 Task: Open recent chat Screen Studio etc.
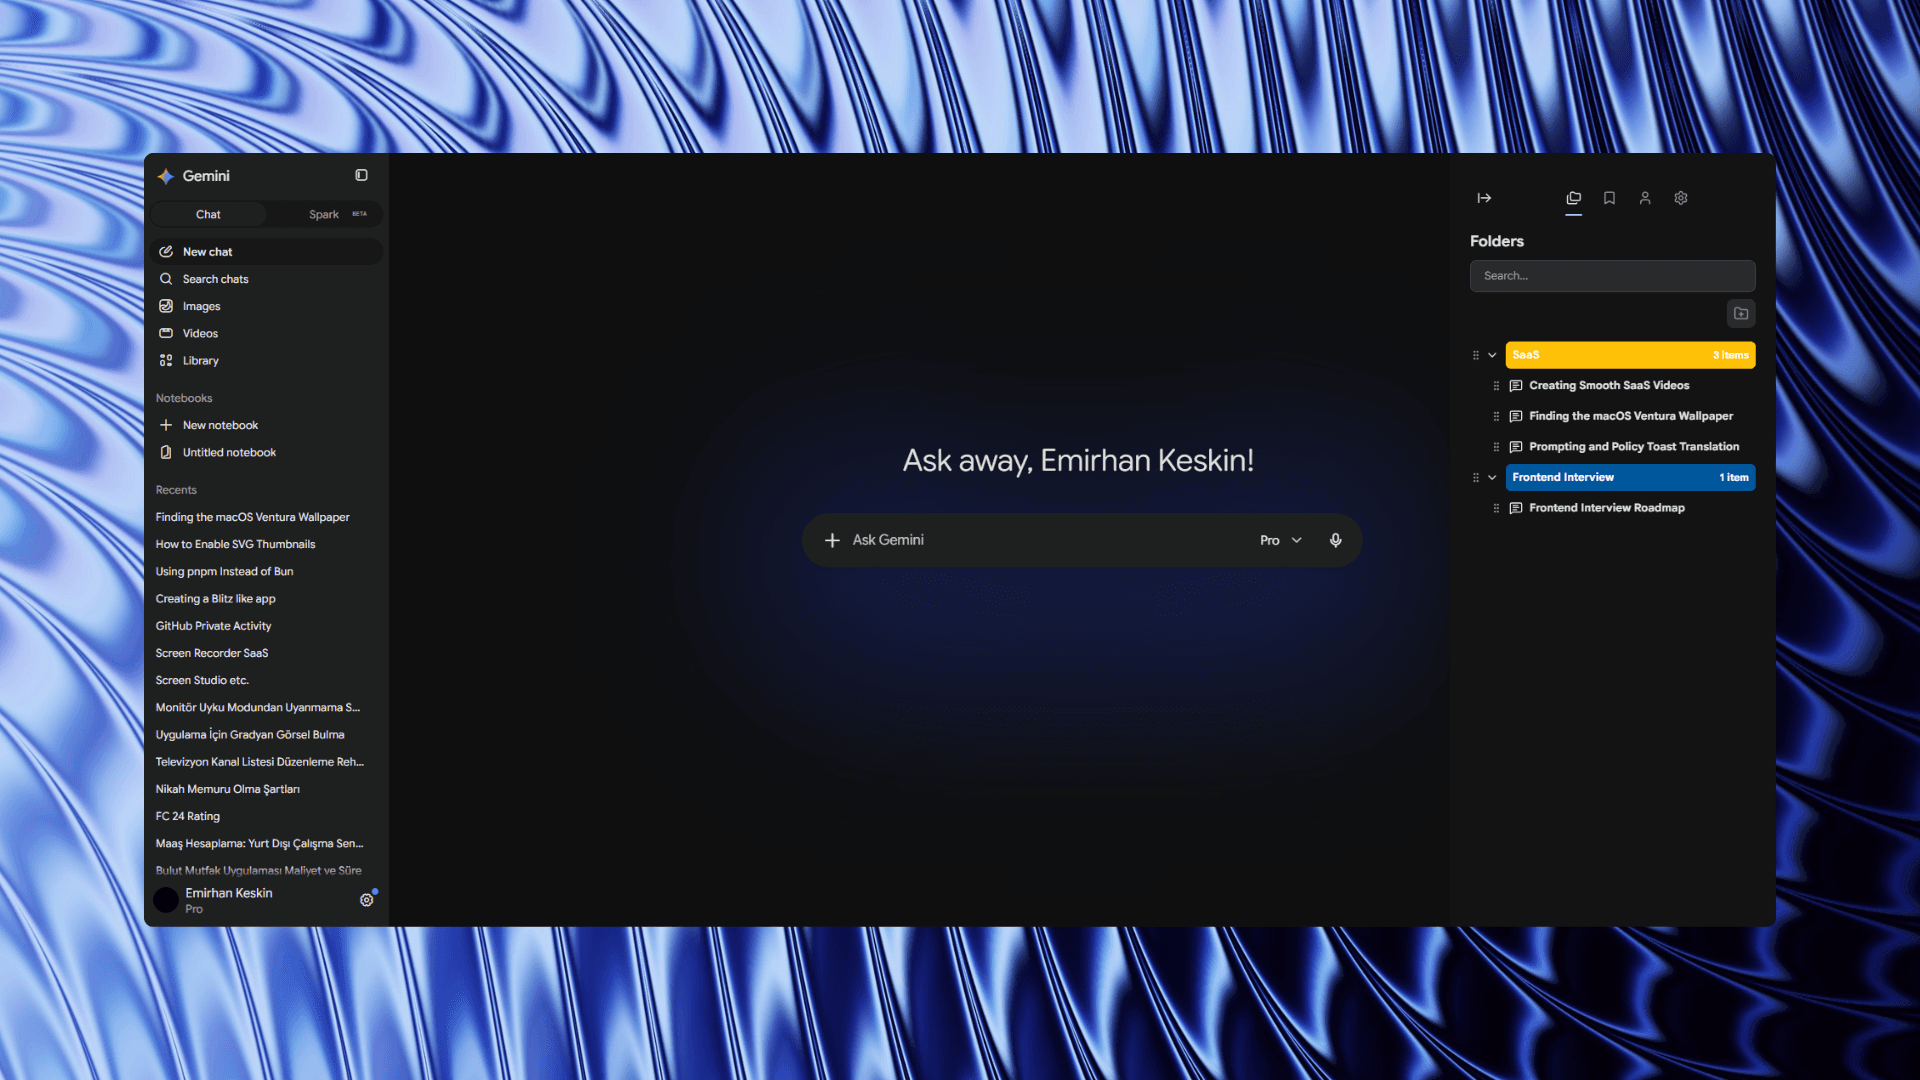(x=202, y=680)
